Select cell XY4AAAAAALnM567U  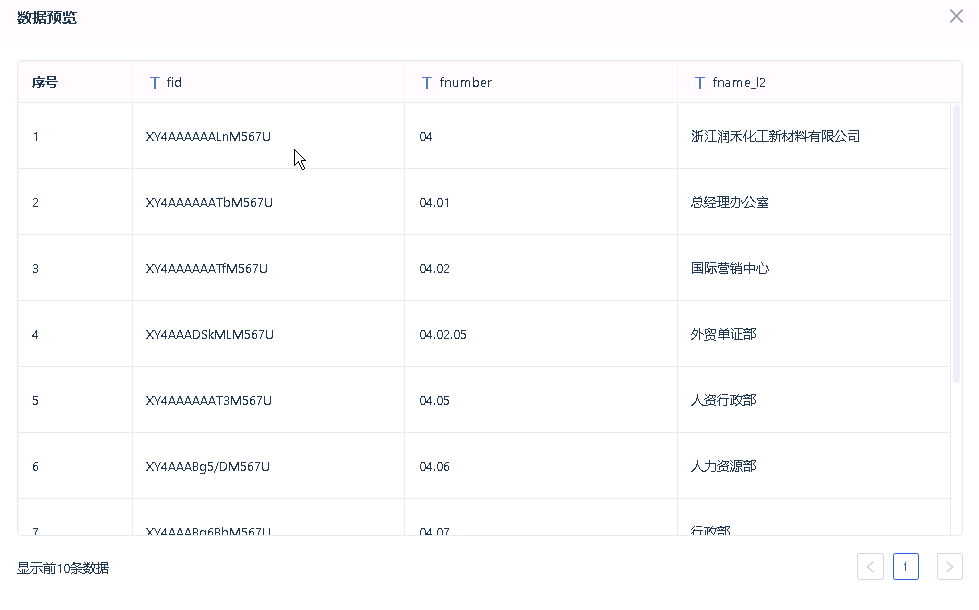pyautogui.click(x=208, y=137)
